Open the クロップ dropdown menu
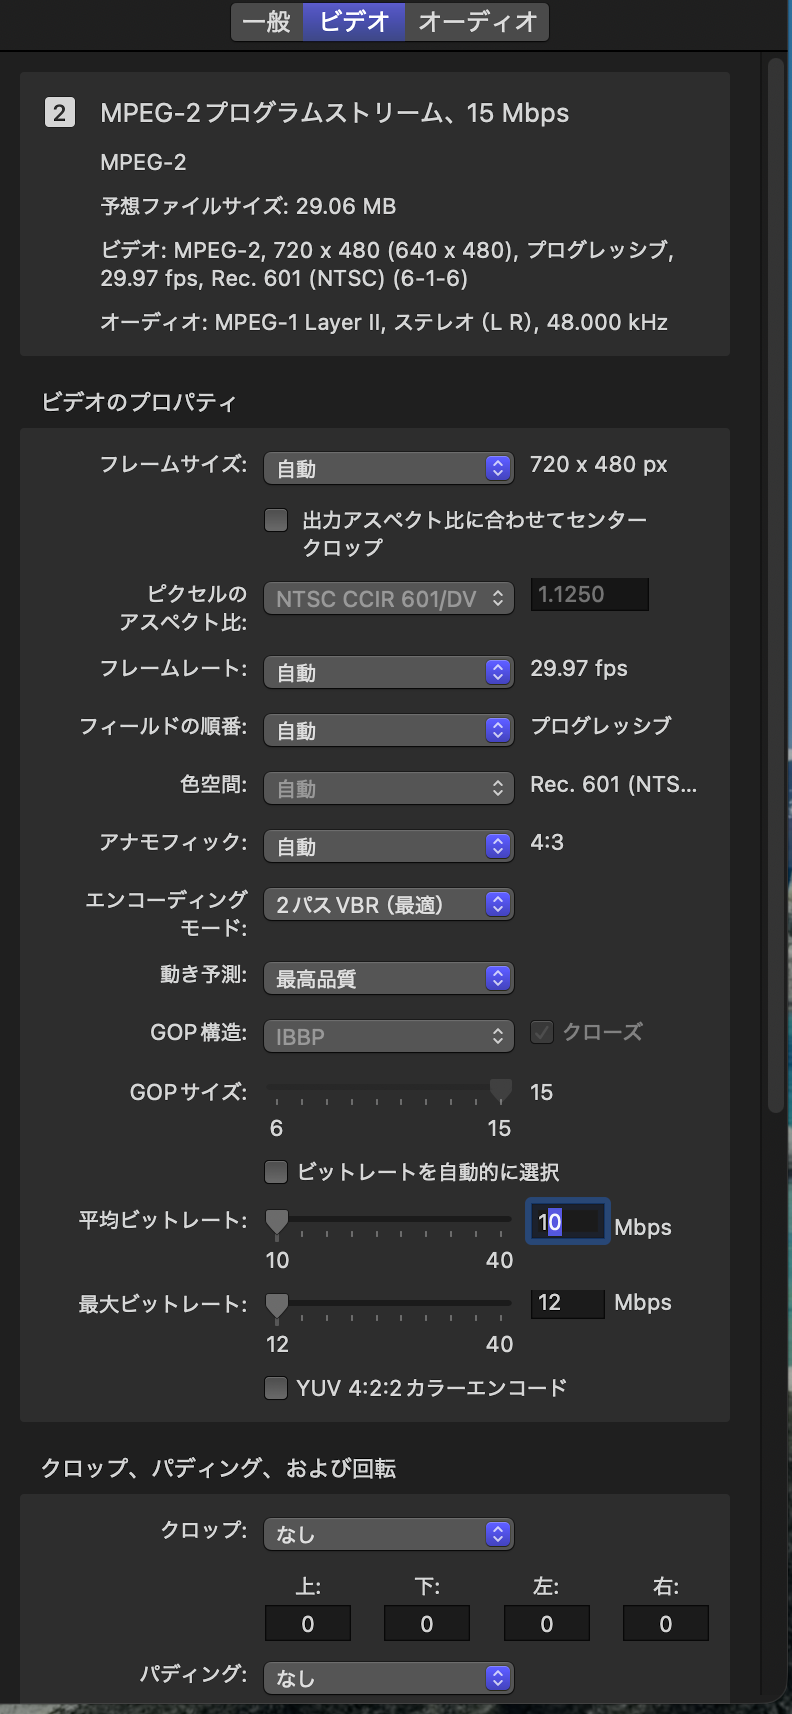This screenshot has height=1714, width=792. [388, 1534]
